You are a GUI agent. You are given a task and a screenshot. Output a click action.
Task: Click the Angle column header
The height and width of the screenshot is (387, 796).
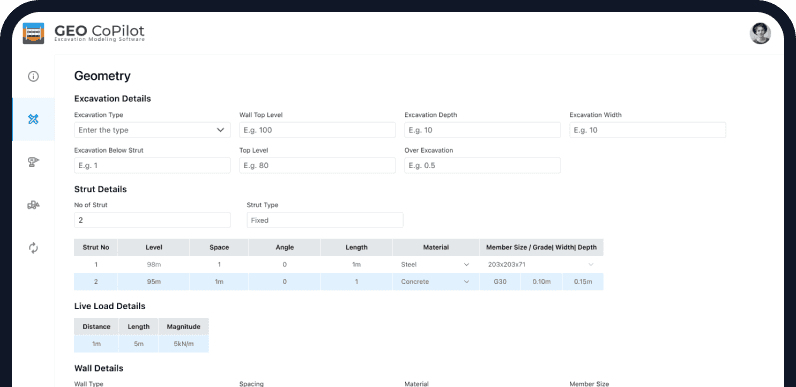coord(284,247)
